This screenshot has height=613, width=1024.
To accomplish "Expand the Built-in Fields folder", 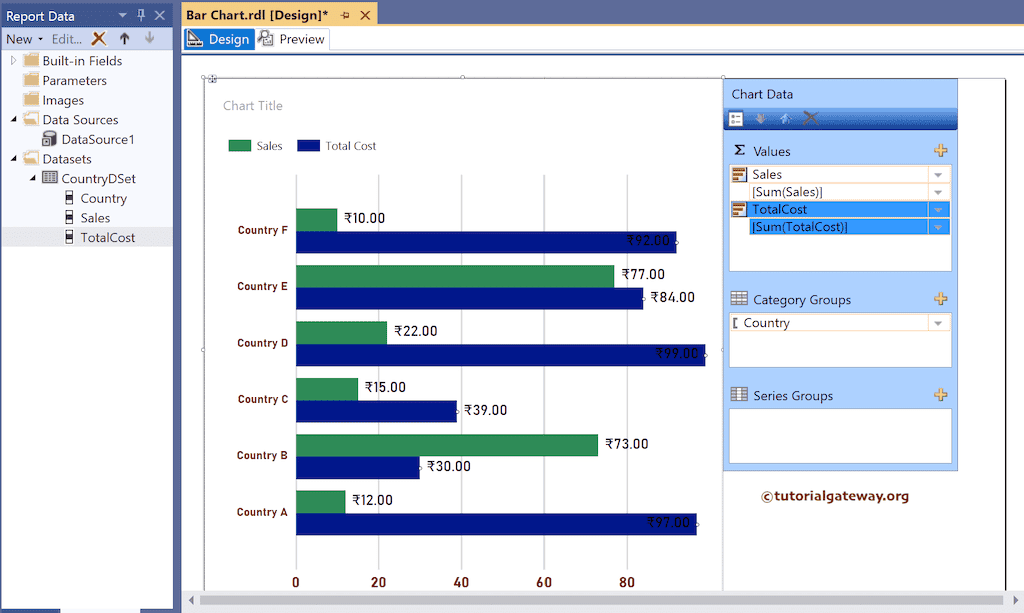I will (x=14, y=61).
